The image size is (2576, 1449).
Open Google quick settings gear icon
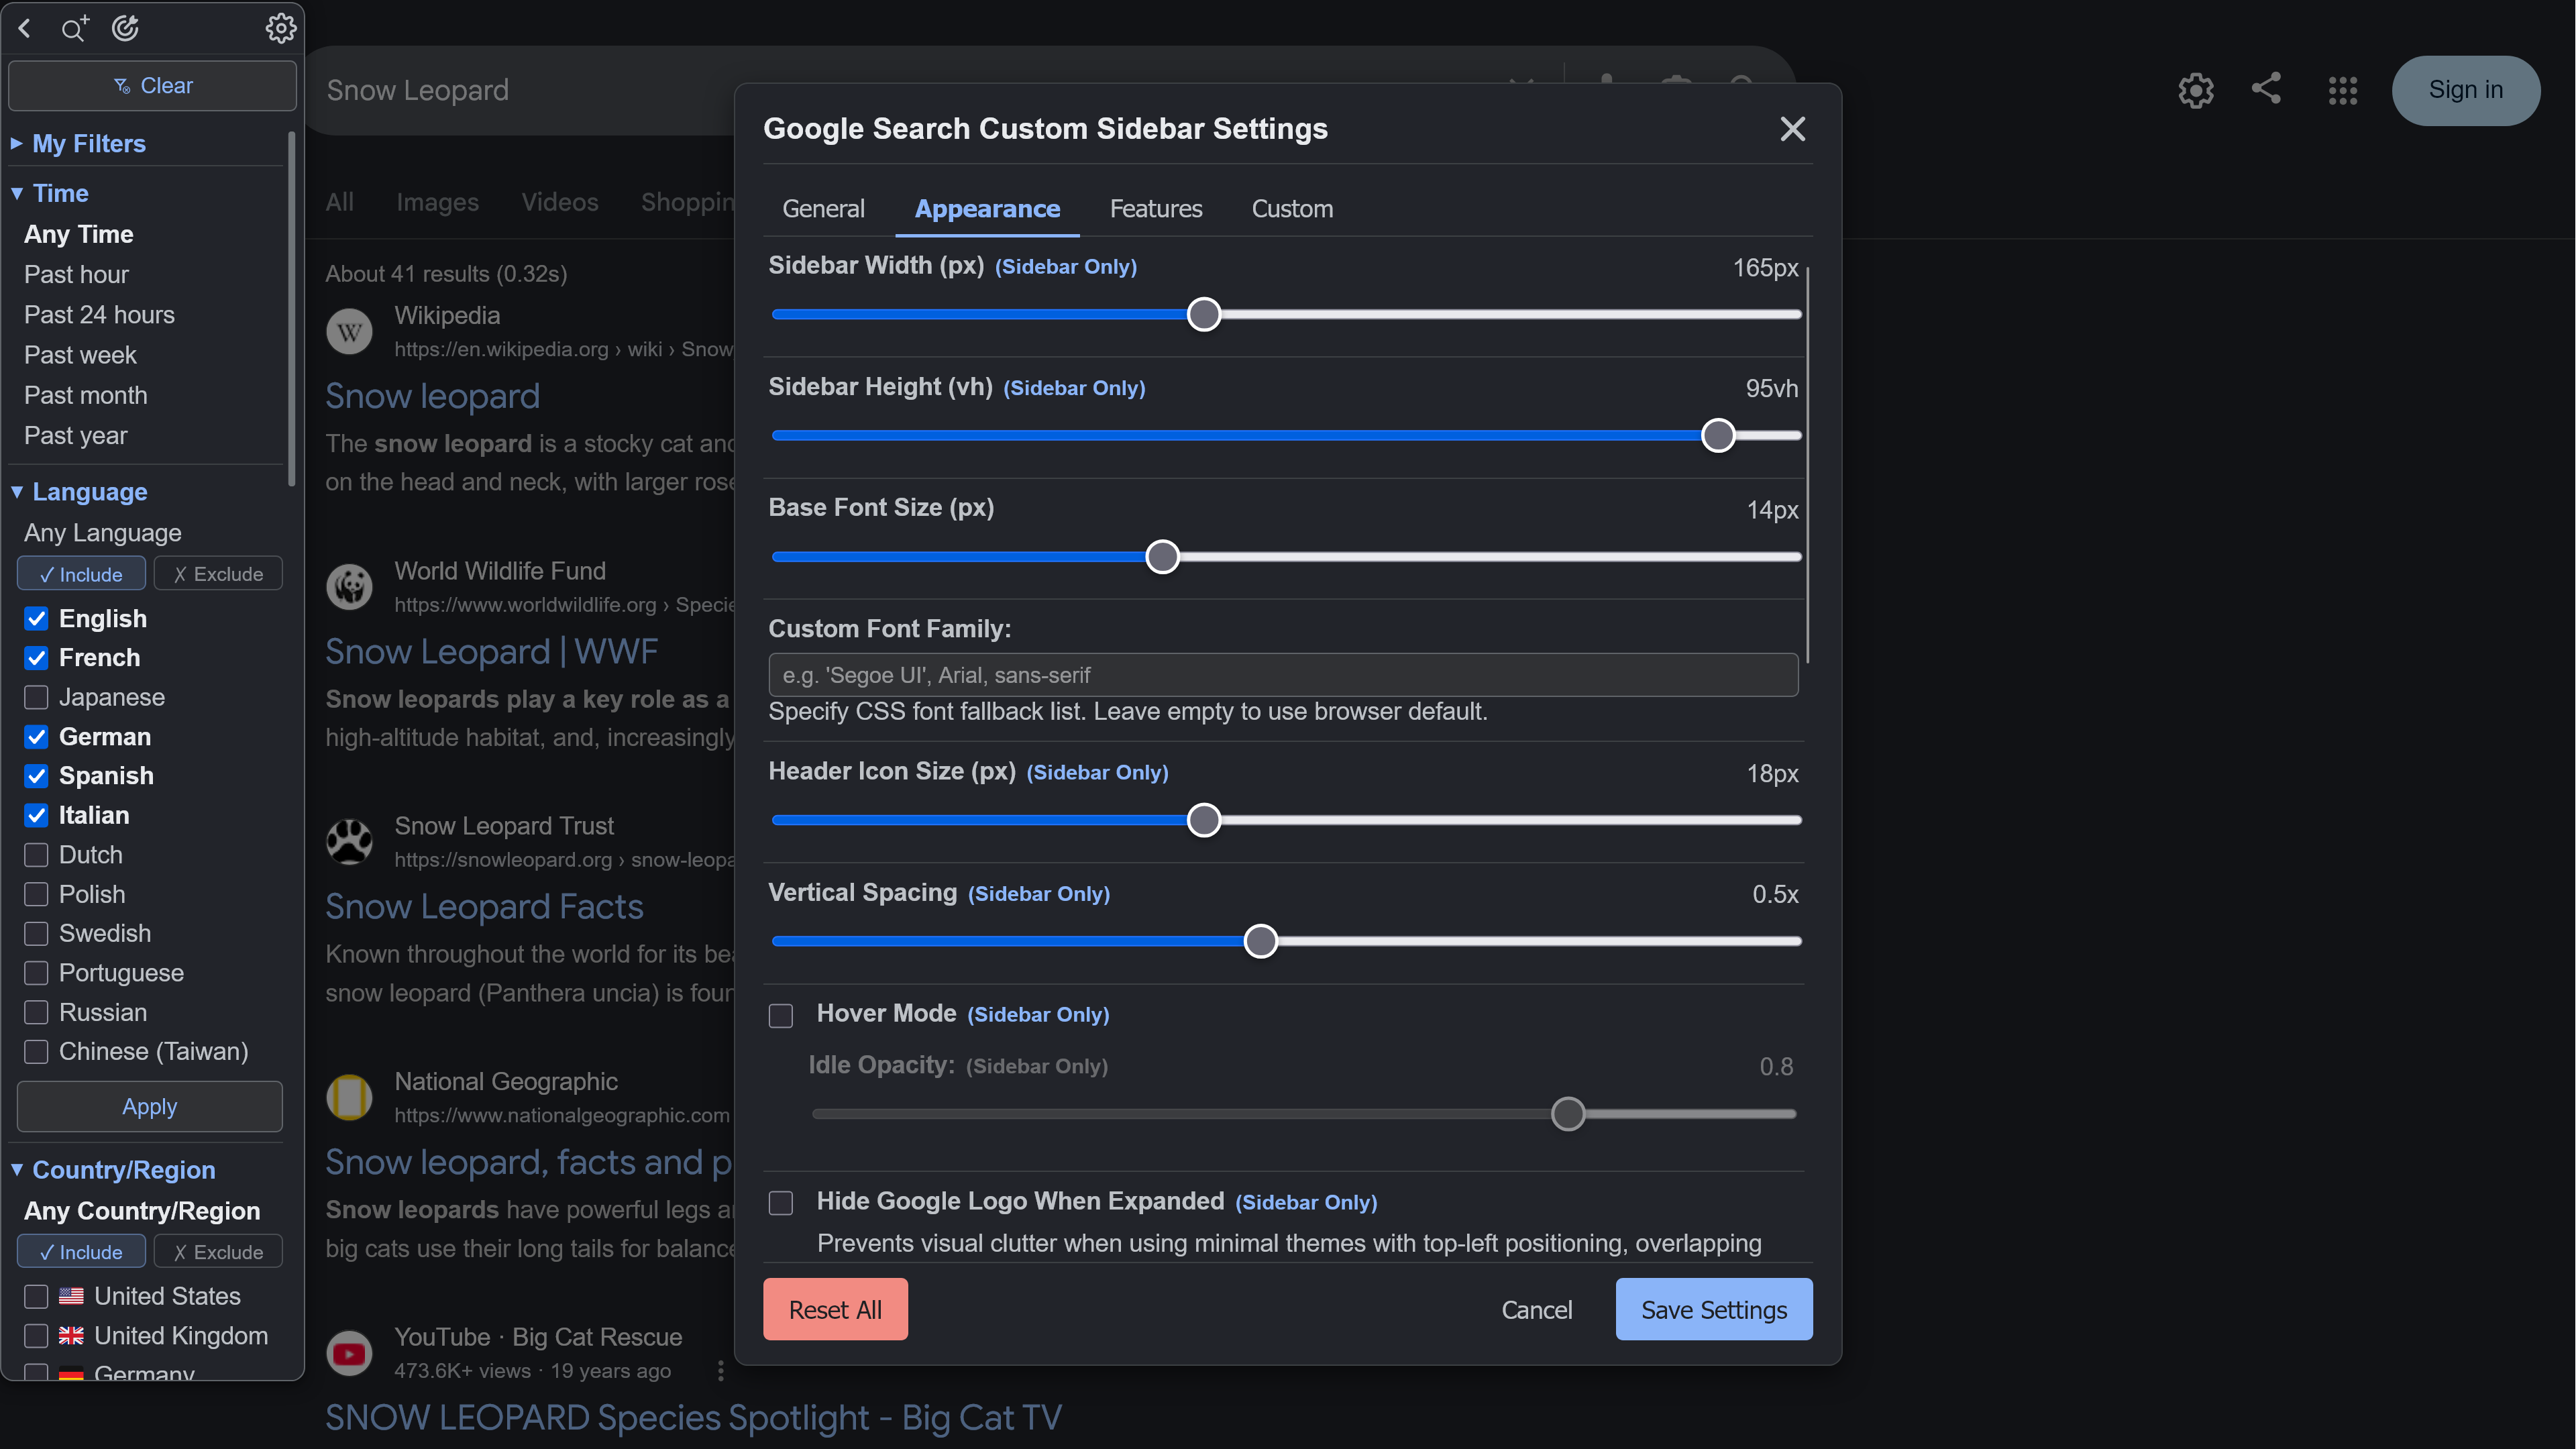tap(2195, 91)
